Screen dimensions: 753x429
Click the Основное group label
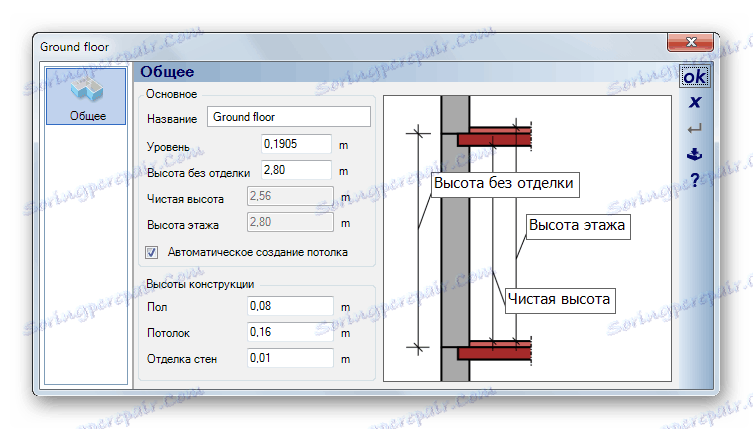171,94
